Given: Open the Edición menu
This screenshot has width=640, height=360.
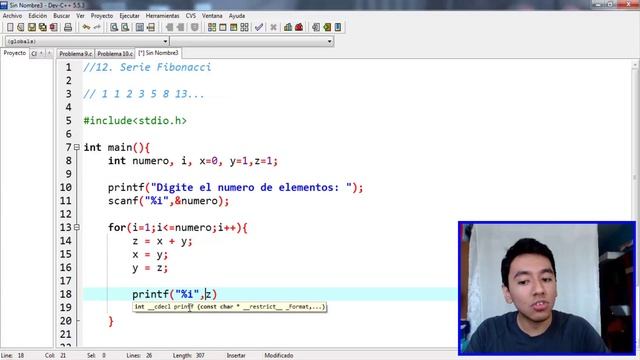Looking at the screenshot, I should pyautogui.click(x=38, y=16).
